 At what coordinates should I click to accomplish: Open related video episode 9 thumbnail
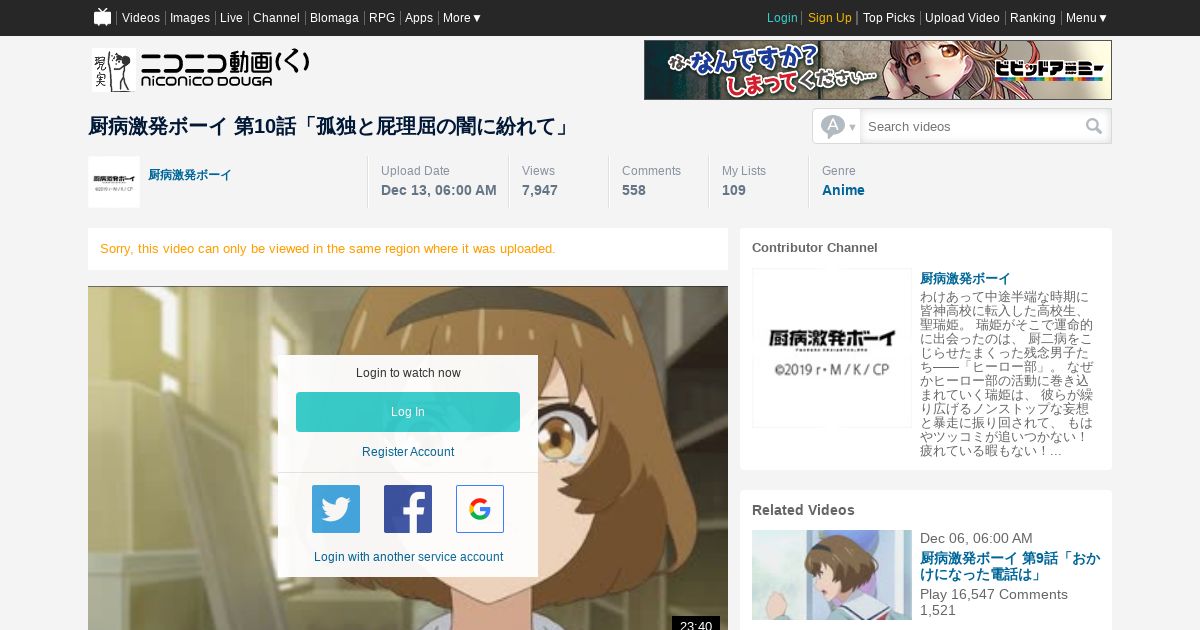click(832, 575)
